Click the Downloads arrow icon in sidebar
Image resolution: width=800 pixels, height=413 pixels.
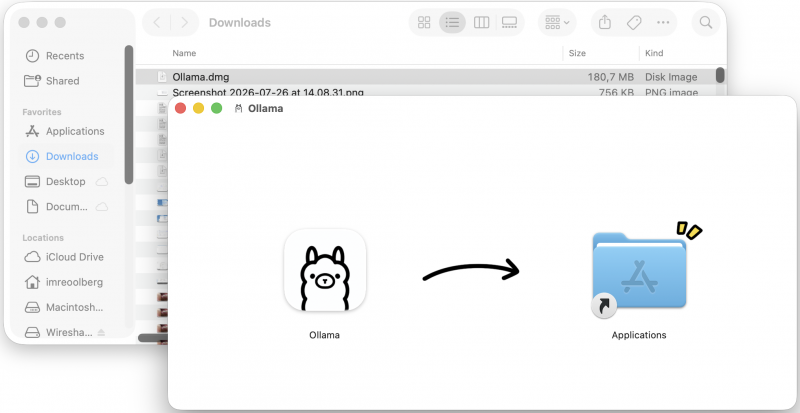(x=32, y=156)
